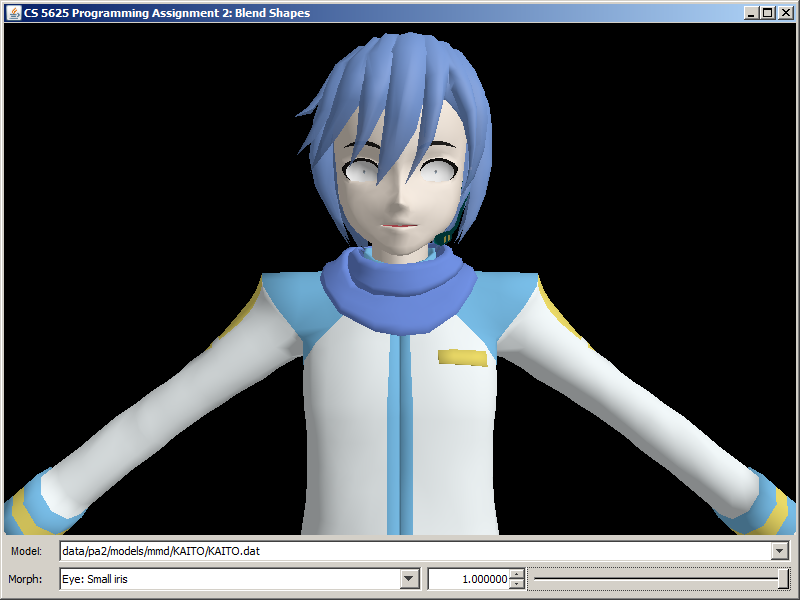
Task: Increase morph weight with spinner up arrow
Action: point(516,574)
